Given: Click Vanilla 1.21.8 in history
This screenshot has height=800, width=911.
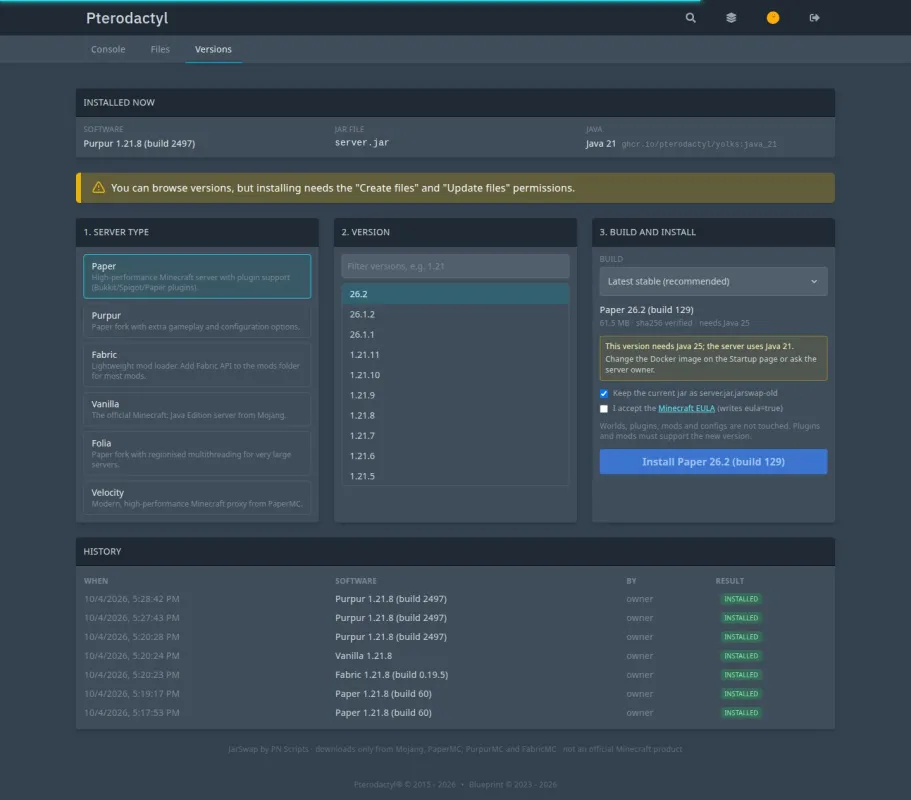Looking at the screenshot, I should pos(363,656).
